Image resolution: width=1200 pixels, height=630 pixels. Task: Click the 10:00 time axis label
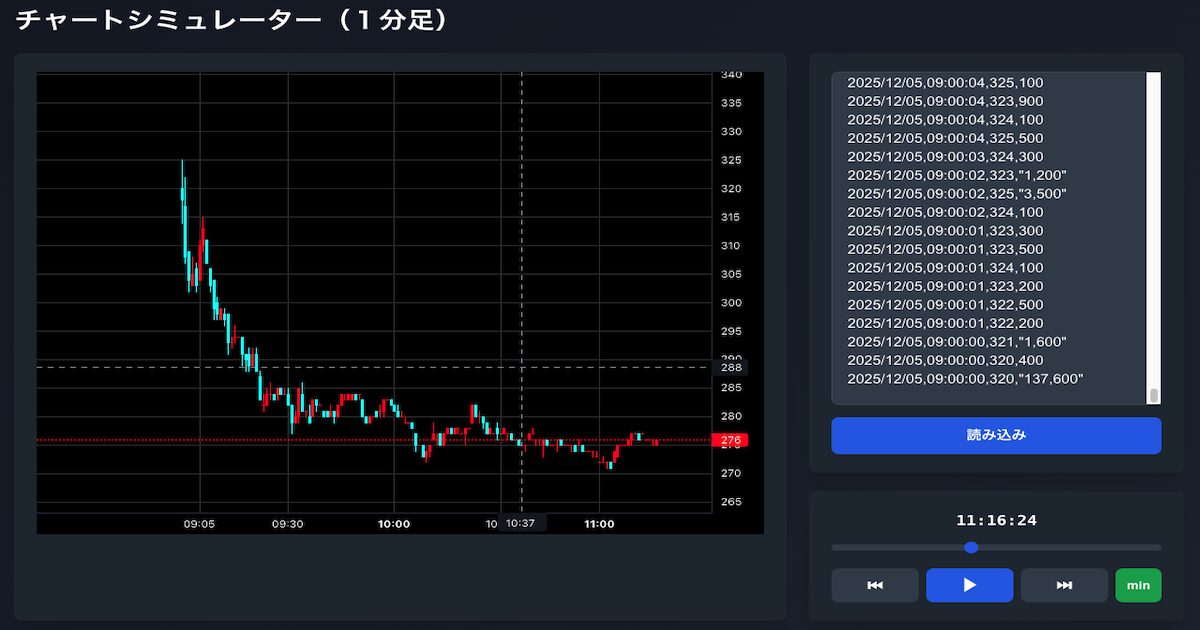(394, 523)
